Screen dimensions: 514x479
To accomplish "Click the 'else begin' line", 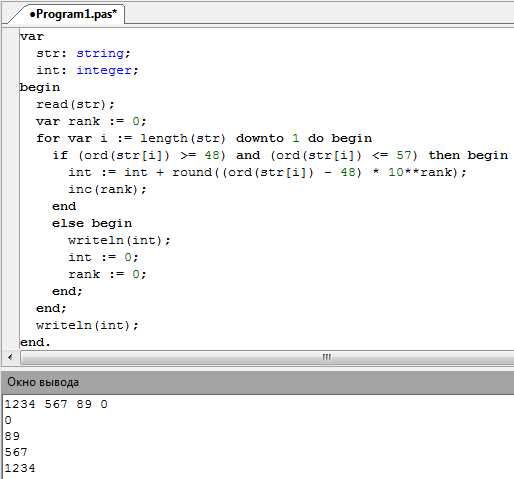I will tap(92, 223).
